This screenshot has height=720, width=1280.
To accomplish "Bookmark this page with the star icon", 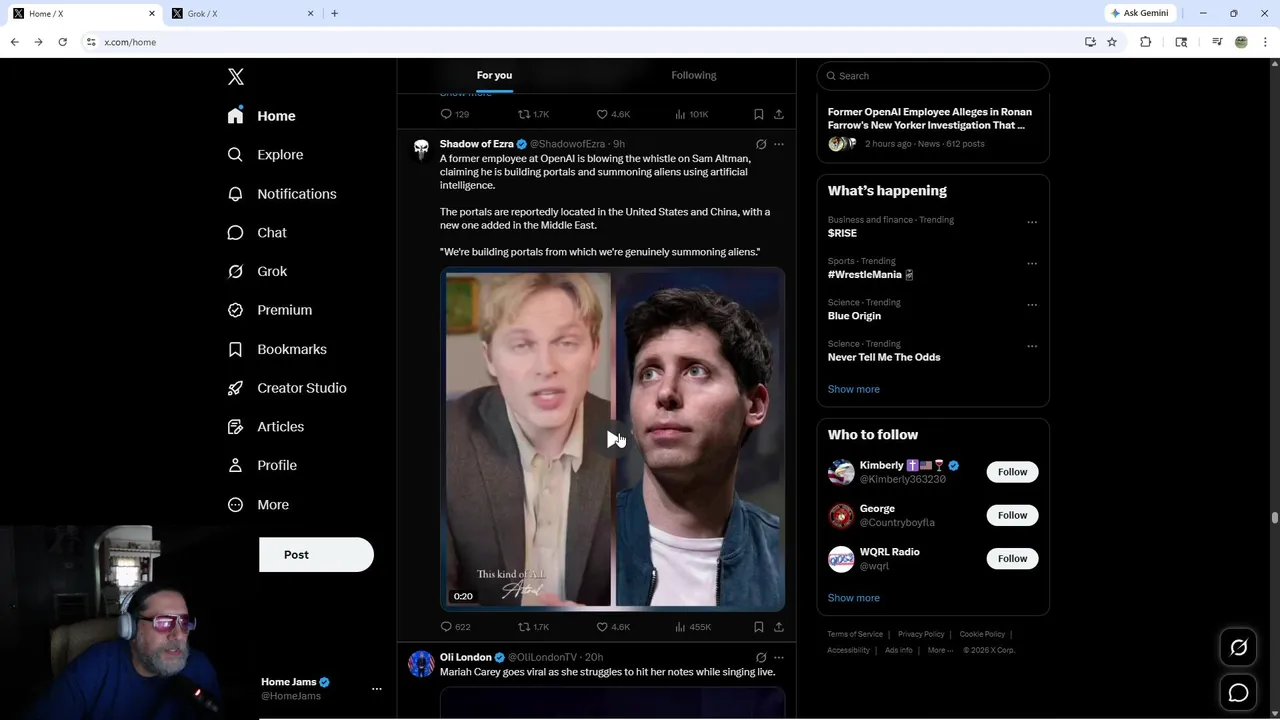I will click(x=1111, y=42).
